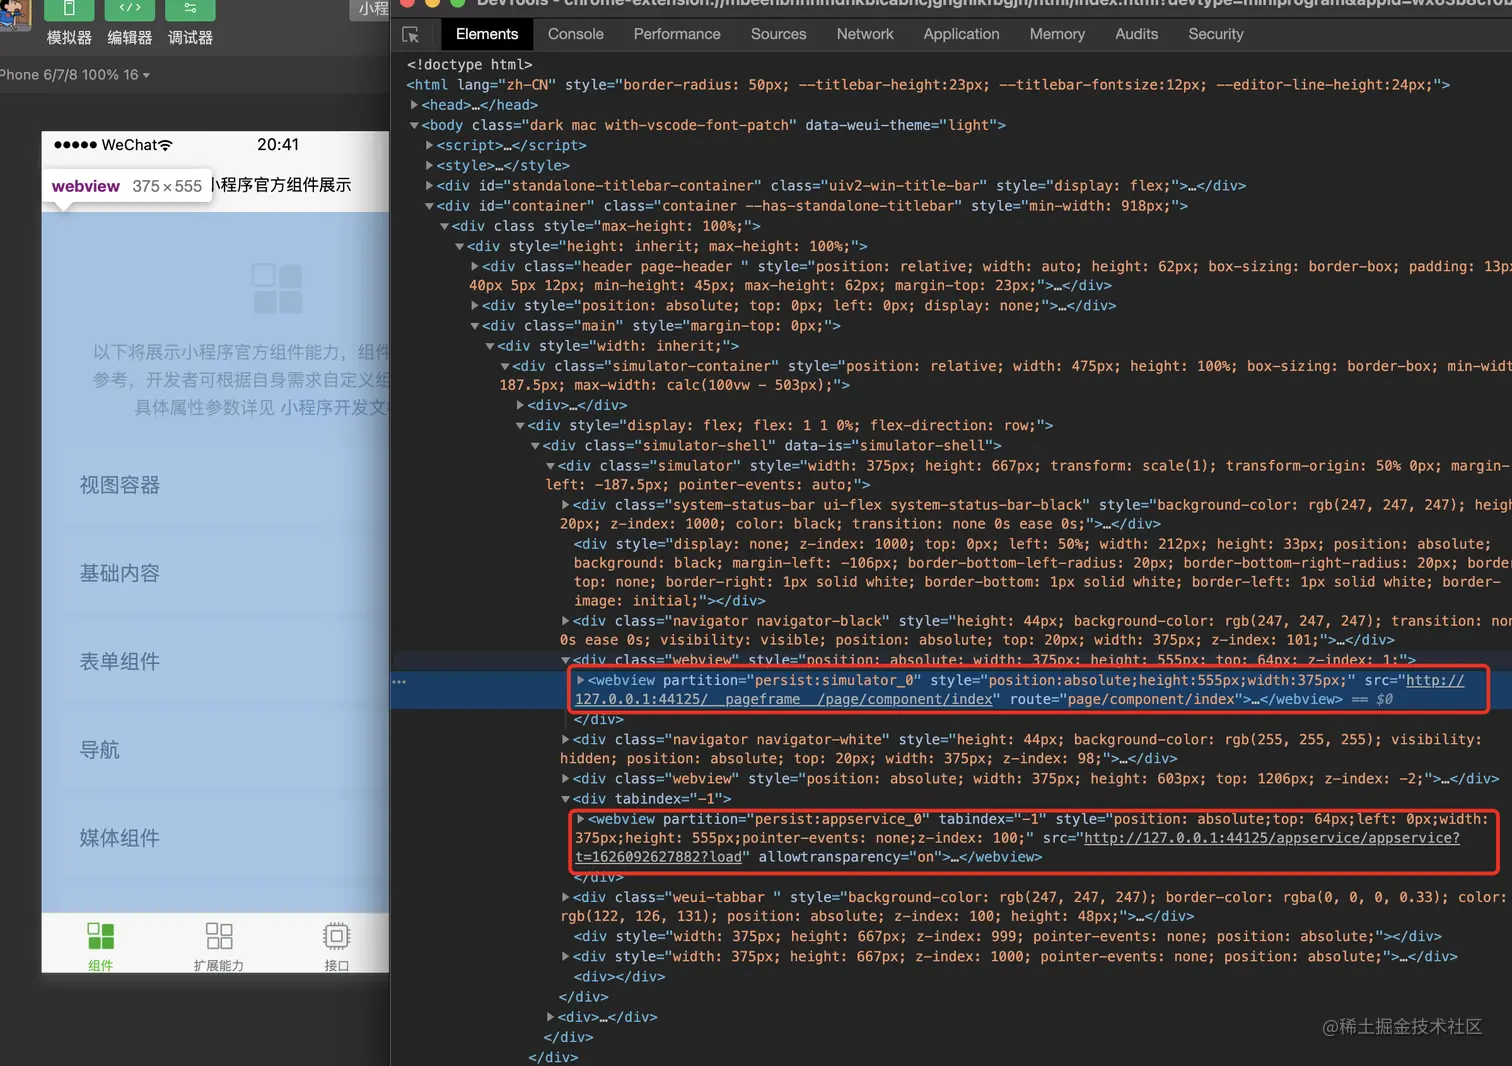The image size is (1512, 1066).
Task: Click the component grid logo in simulator
Action: coord(277,289)
